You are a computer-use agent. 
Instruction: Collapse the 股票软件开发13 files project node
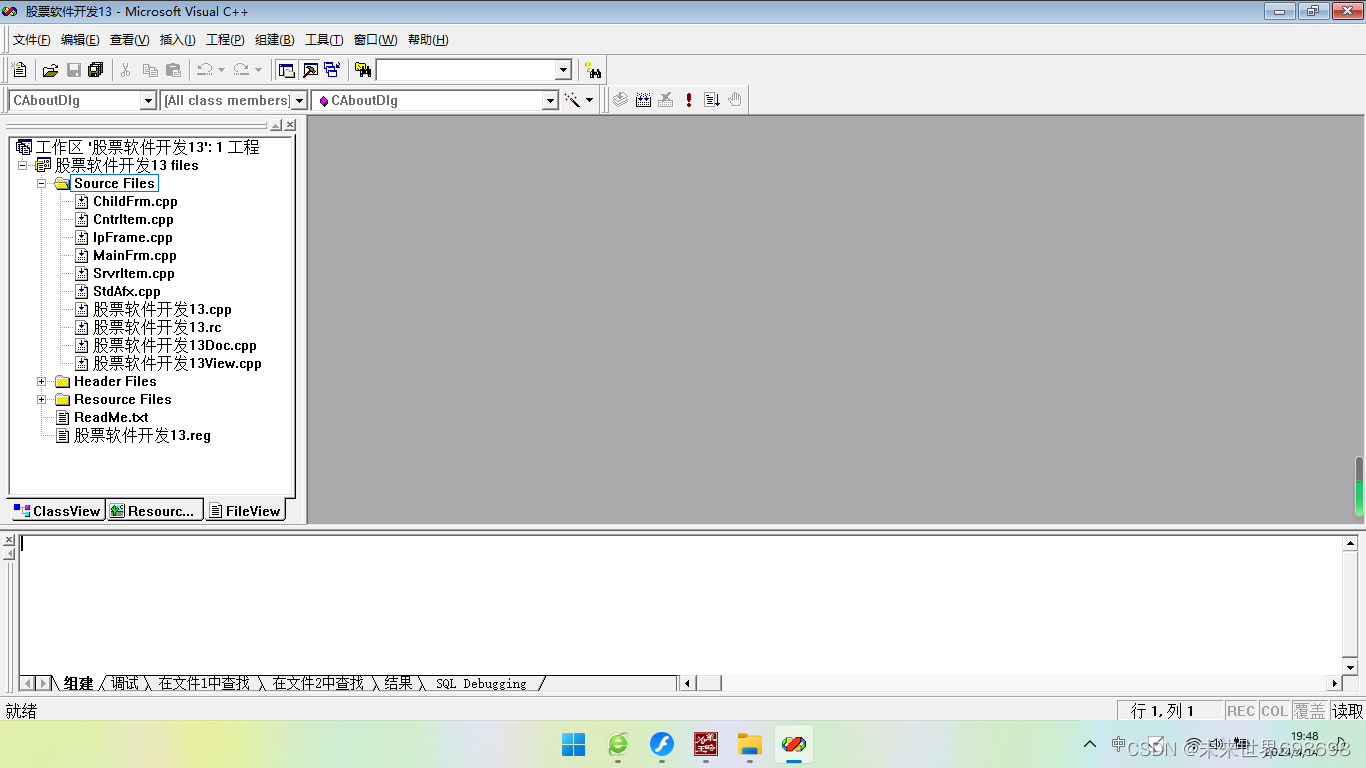[x=23, y=165]
